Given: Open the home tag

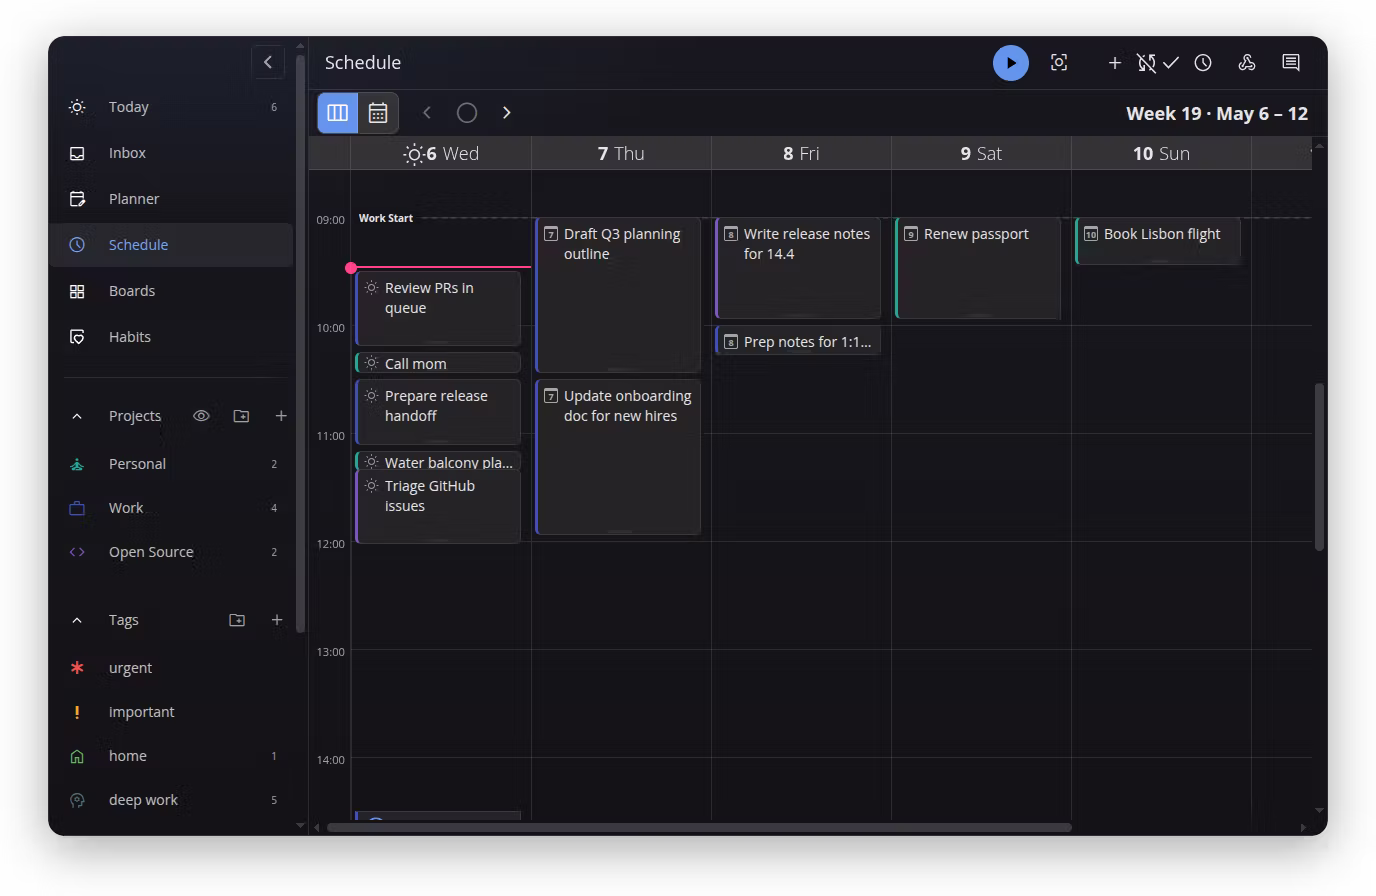Looking at the screenshot, I should pos(171,756).
